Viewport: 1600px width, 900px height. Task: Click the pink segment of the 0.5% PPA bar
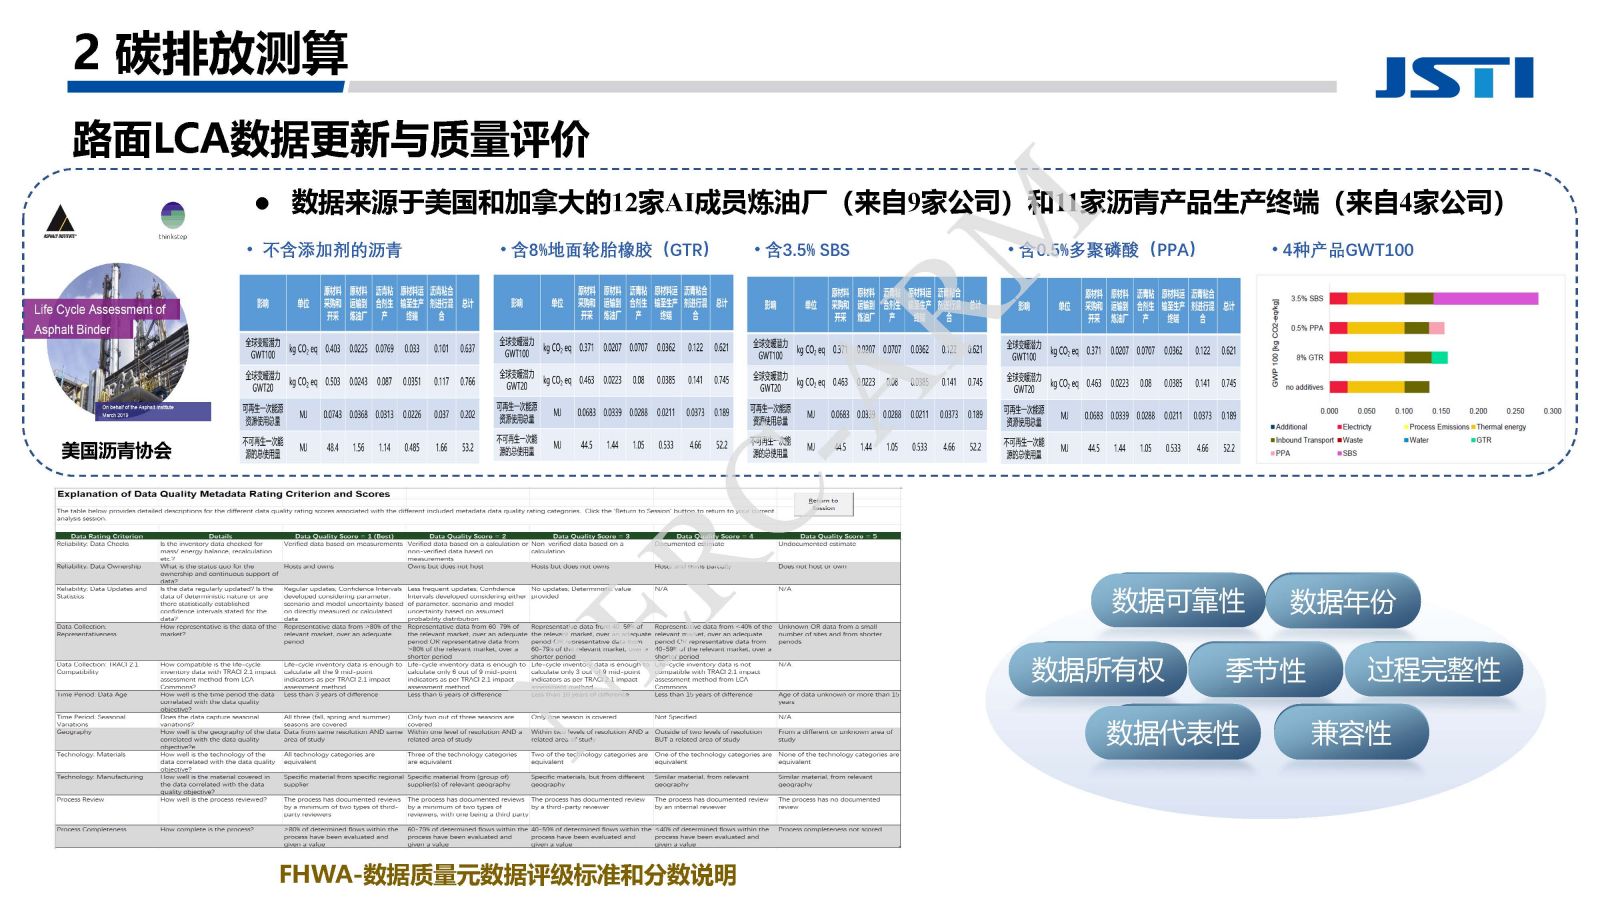(x=1437, y=328)
